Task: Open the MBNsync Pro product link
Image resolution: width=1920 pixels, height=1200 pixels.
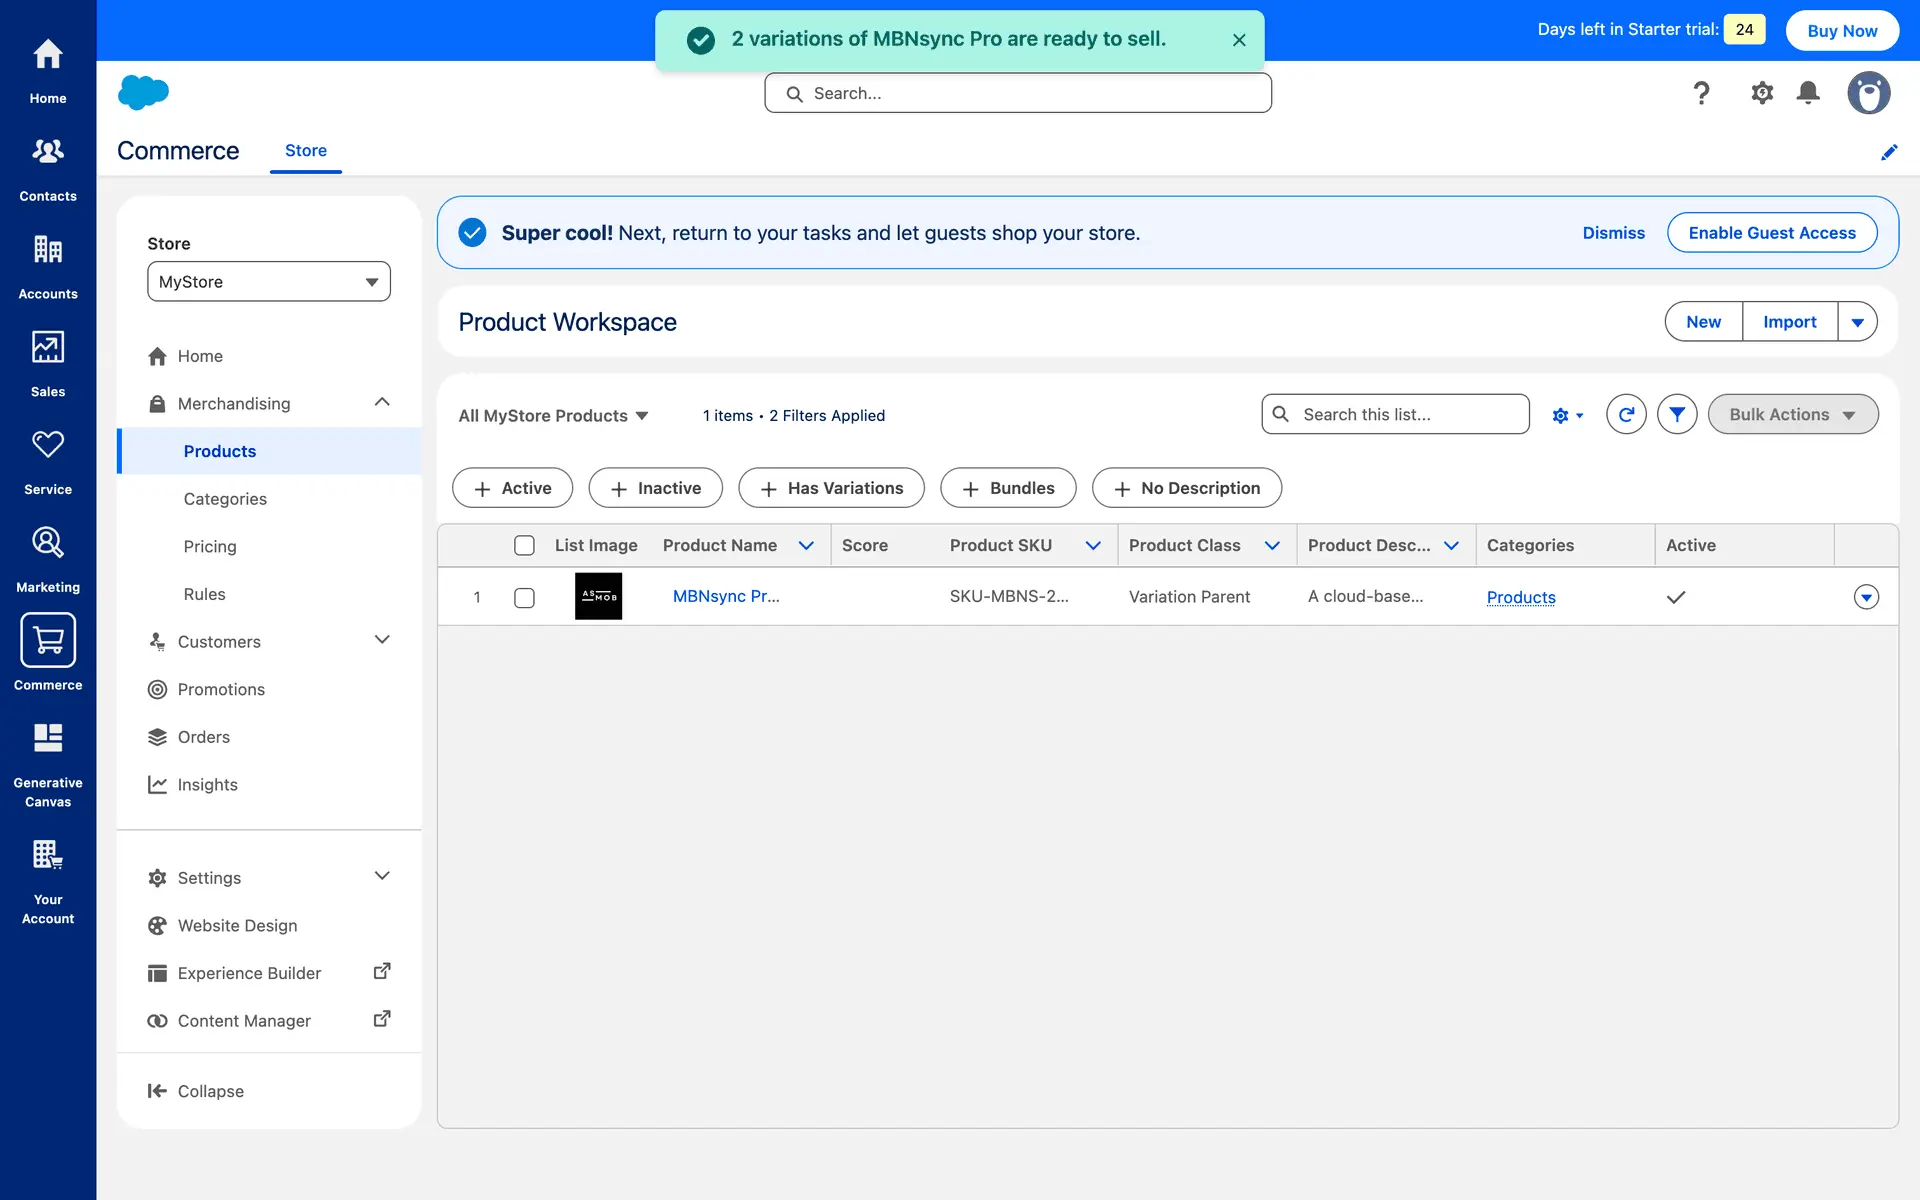Action: [726, 596]
